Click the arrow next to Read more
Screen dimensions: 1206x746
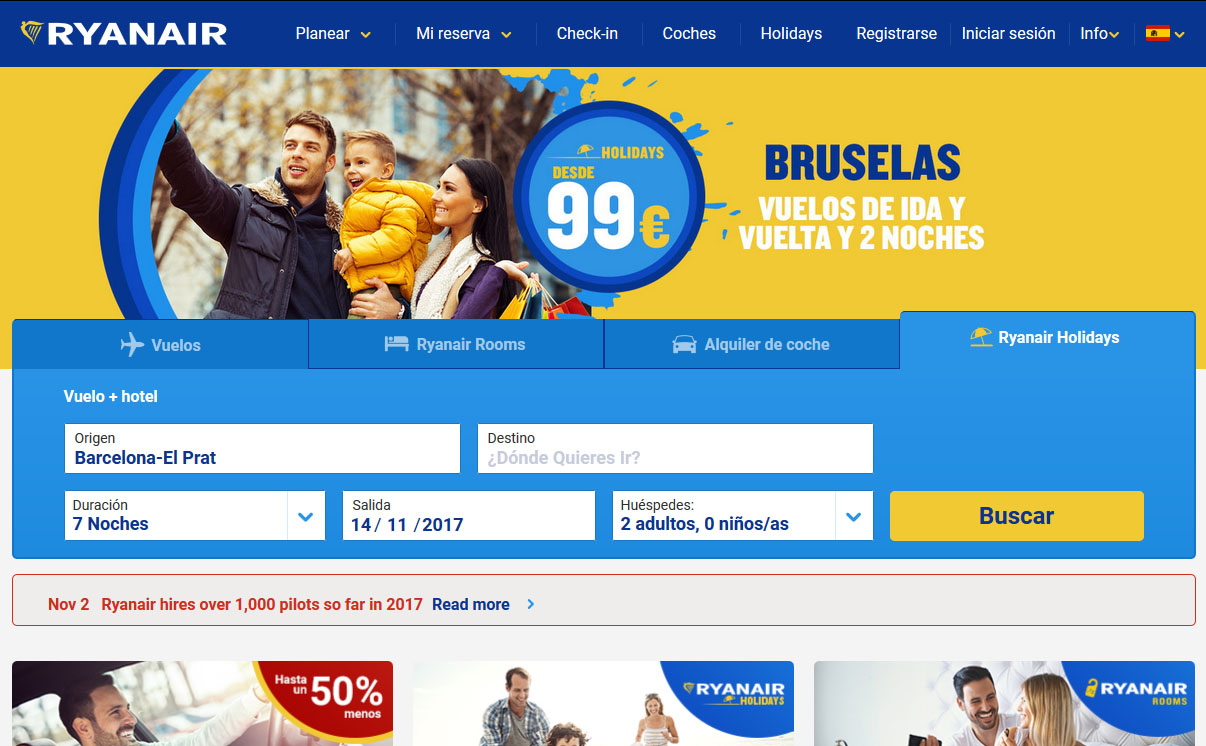(531, 604)
